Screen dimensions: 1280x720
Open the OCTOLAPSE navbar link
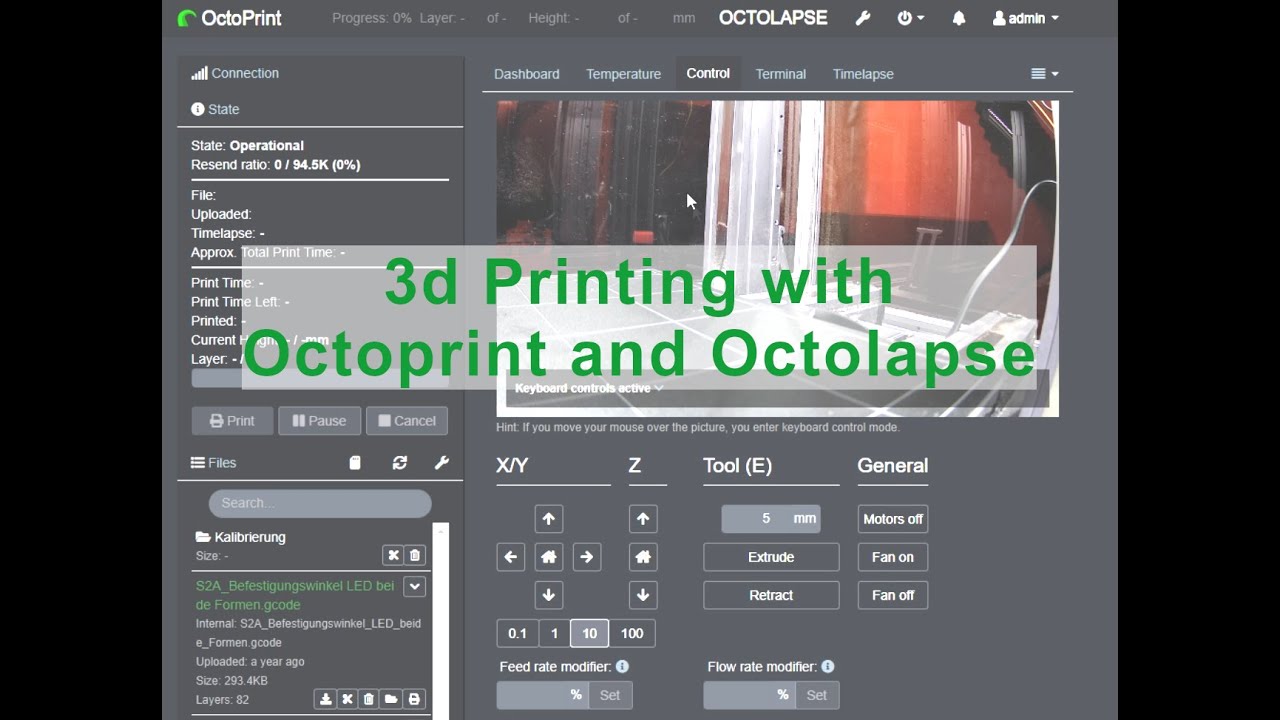coord(773,18)
